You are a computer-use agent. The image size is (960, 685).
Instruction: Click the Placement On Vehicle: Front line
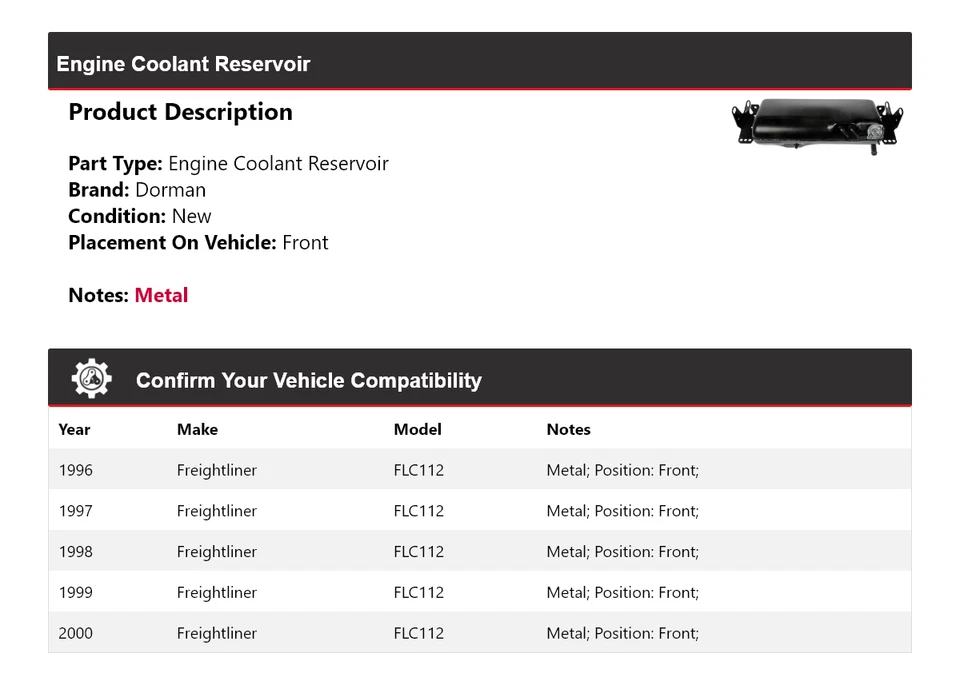pyautogui.click(x=198, y=242)
